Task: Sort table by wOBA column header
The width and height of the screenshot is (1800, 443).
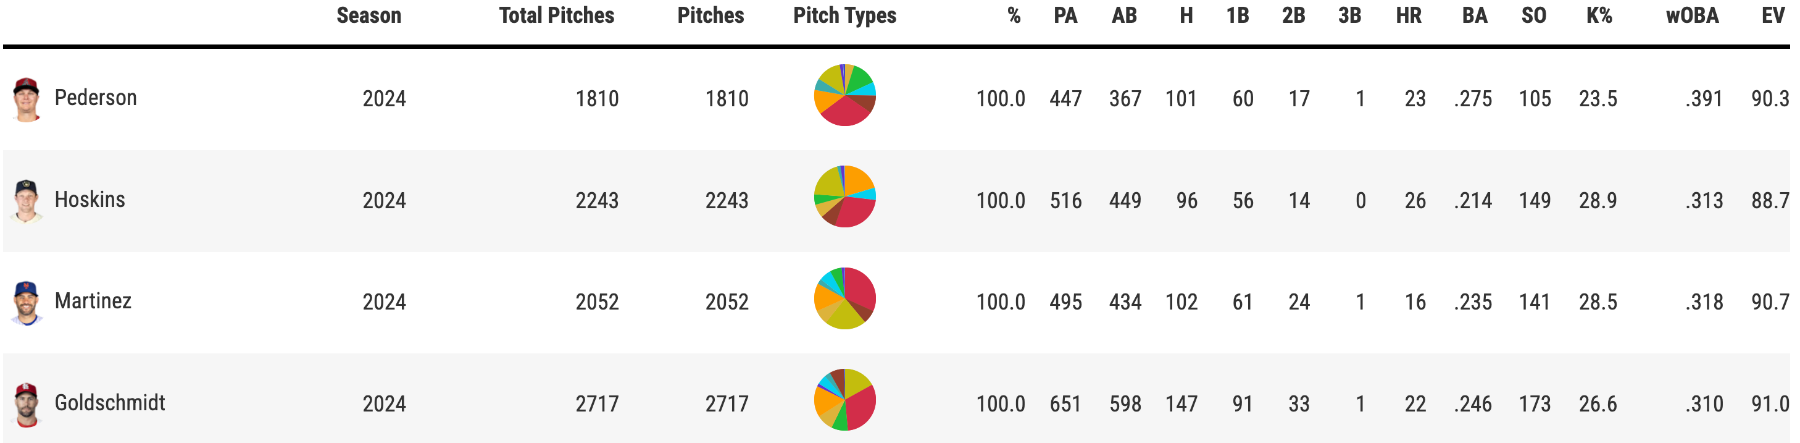Action: point(1692,16)
